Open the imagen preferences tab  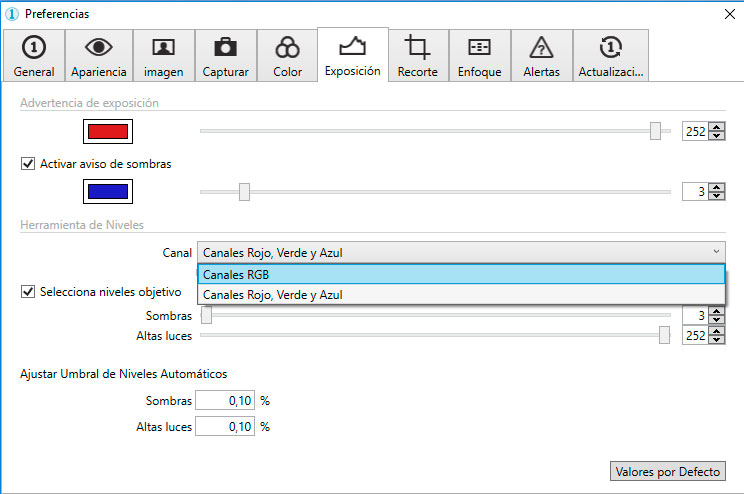pos(163,57)
